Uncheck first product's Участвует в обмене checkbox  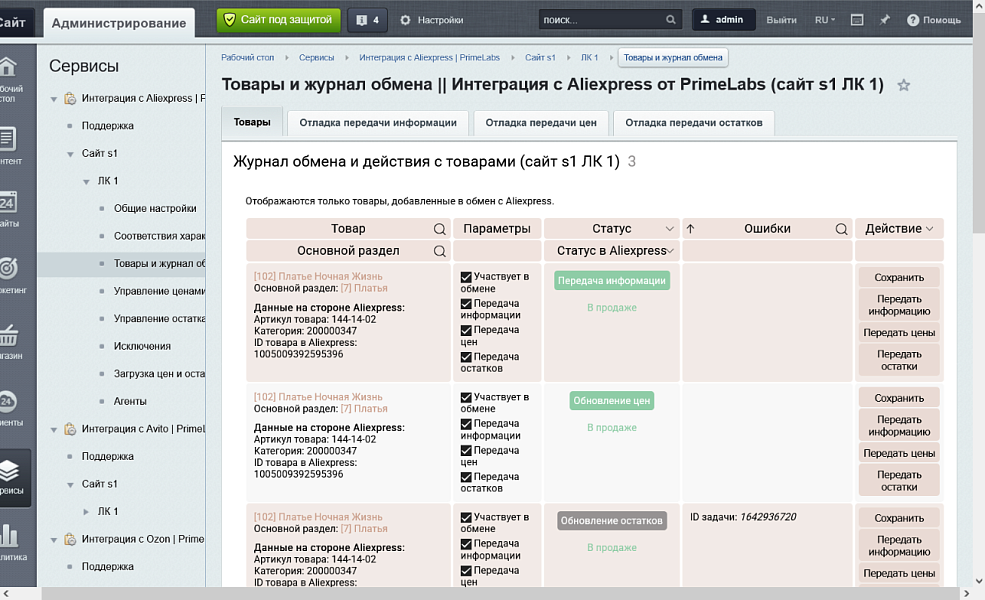[466, 277]
